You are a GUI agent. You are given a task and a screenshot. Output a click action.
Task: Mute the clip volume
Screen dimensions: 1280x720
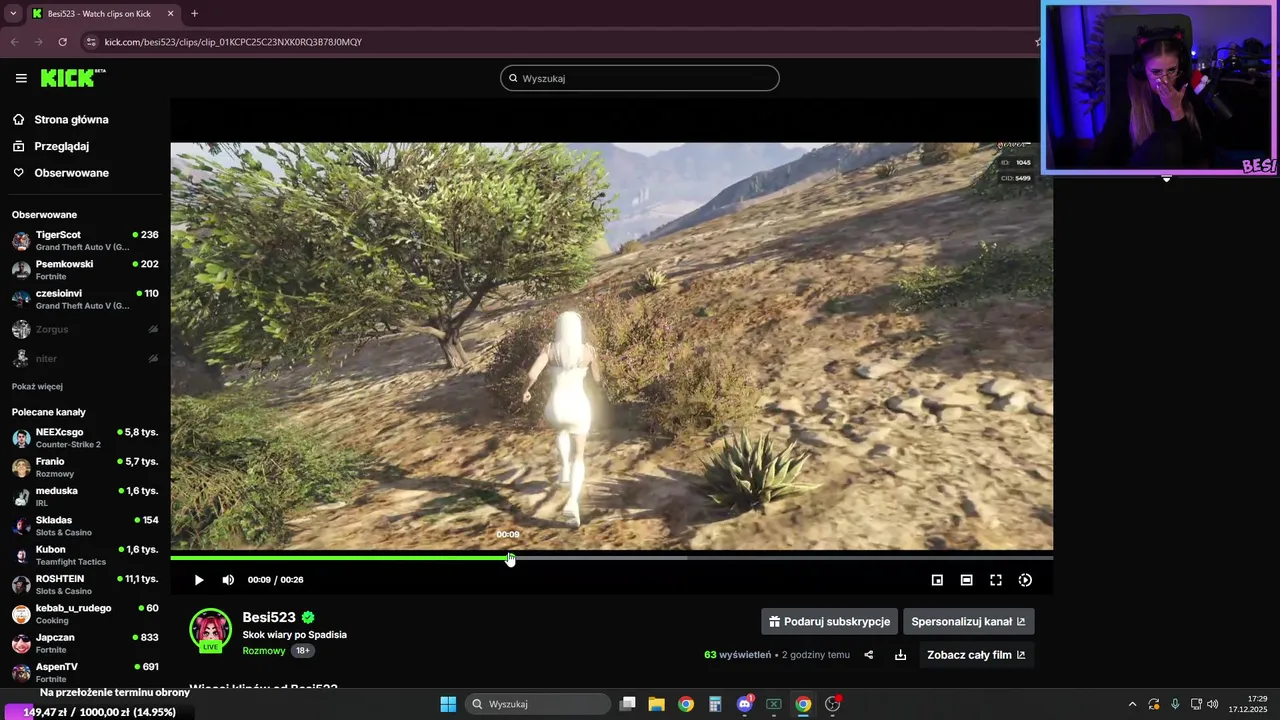click(x=228, y=580)
